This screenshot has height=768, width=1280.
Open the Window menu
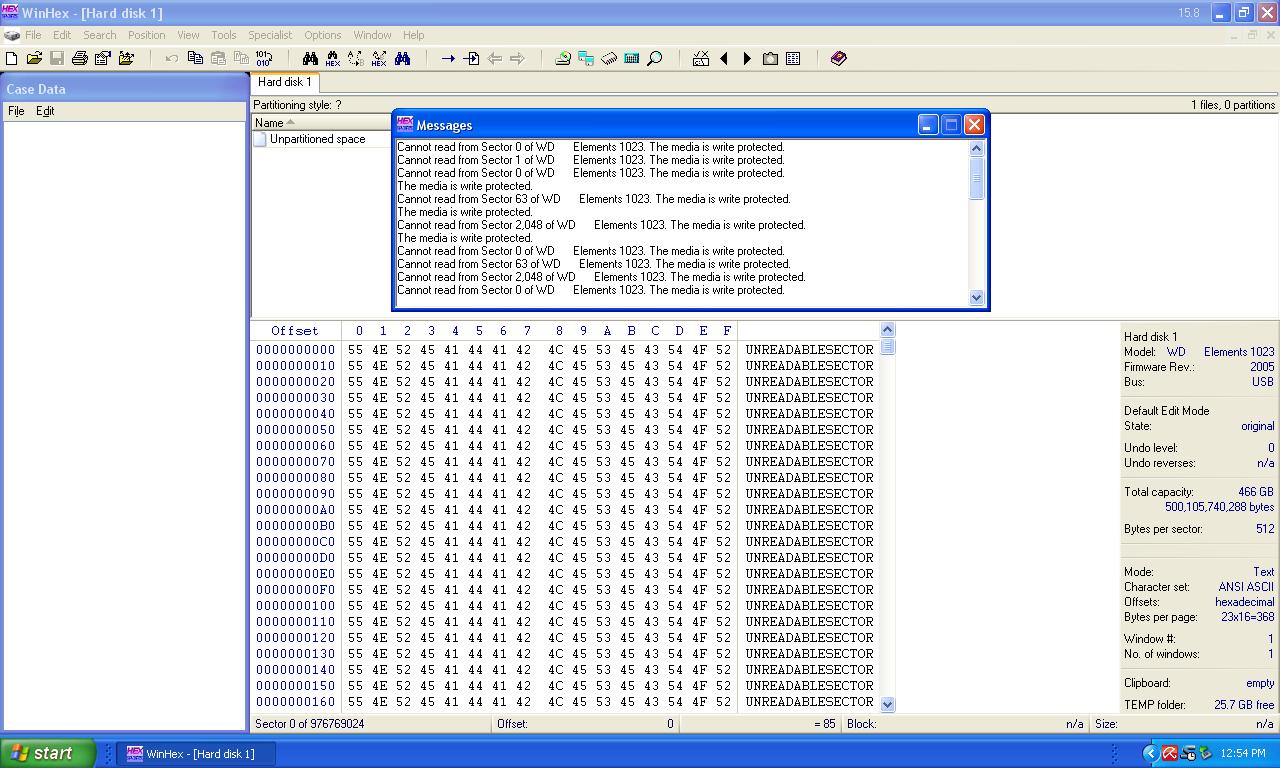point(372,35)
